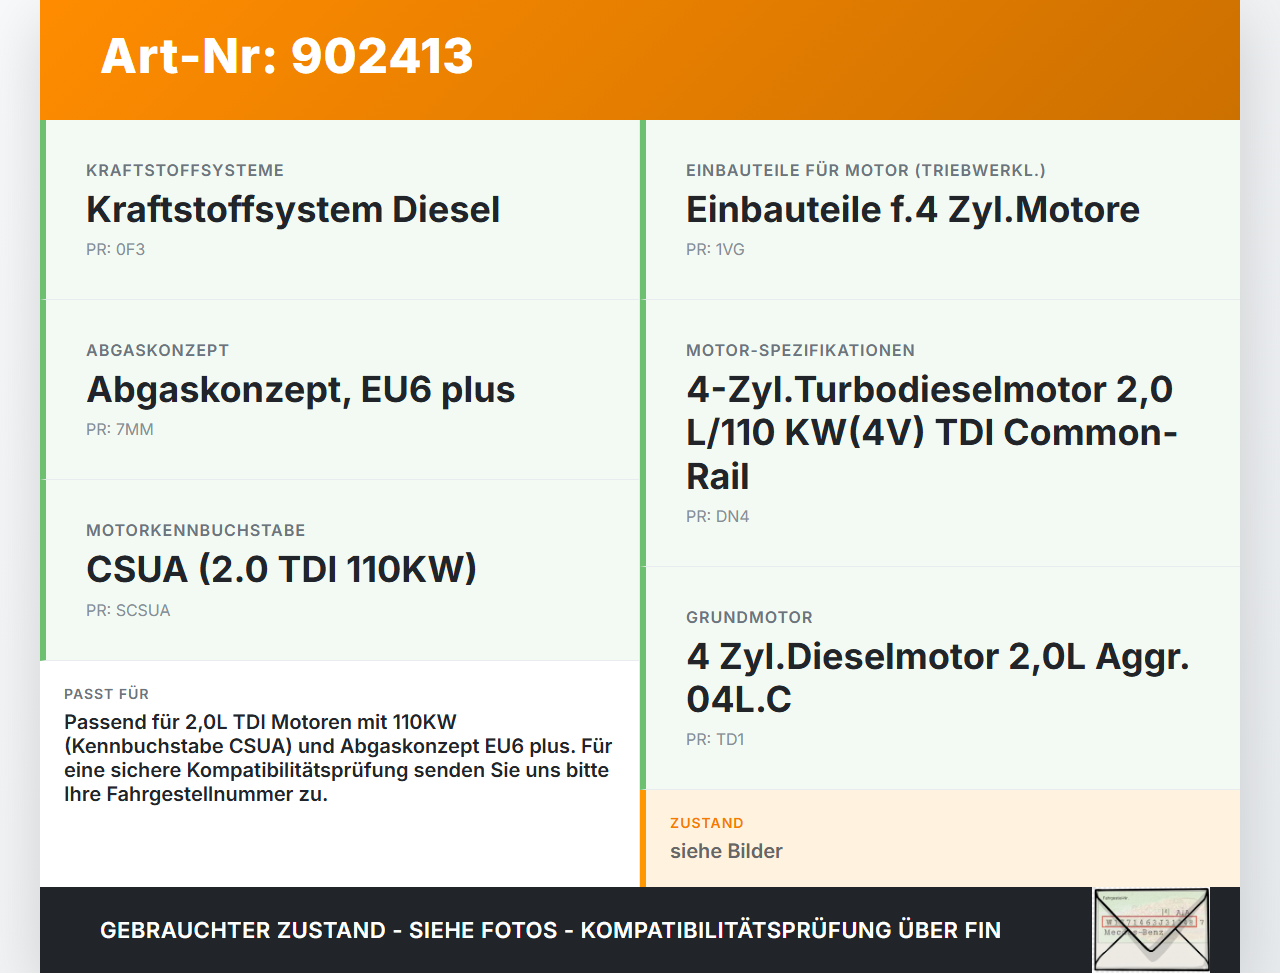Select Einbauteile f.4 Zyl.Motore title
Viewport: 1280px width, 974px height.
click(x=913, y=210)
